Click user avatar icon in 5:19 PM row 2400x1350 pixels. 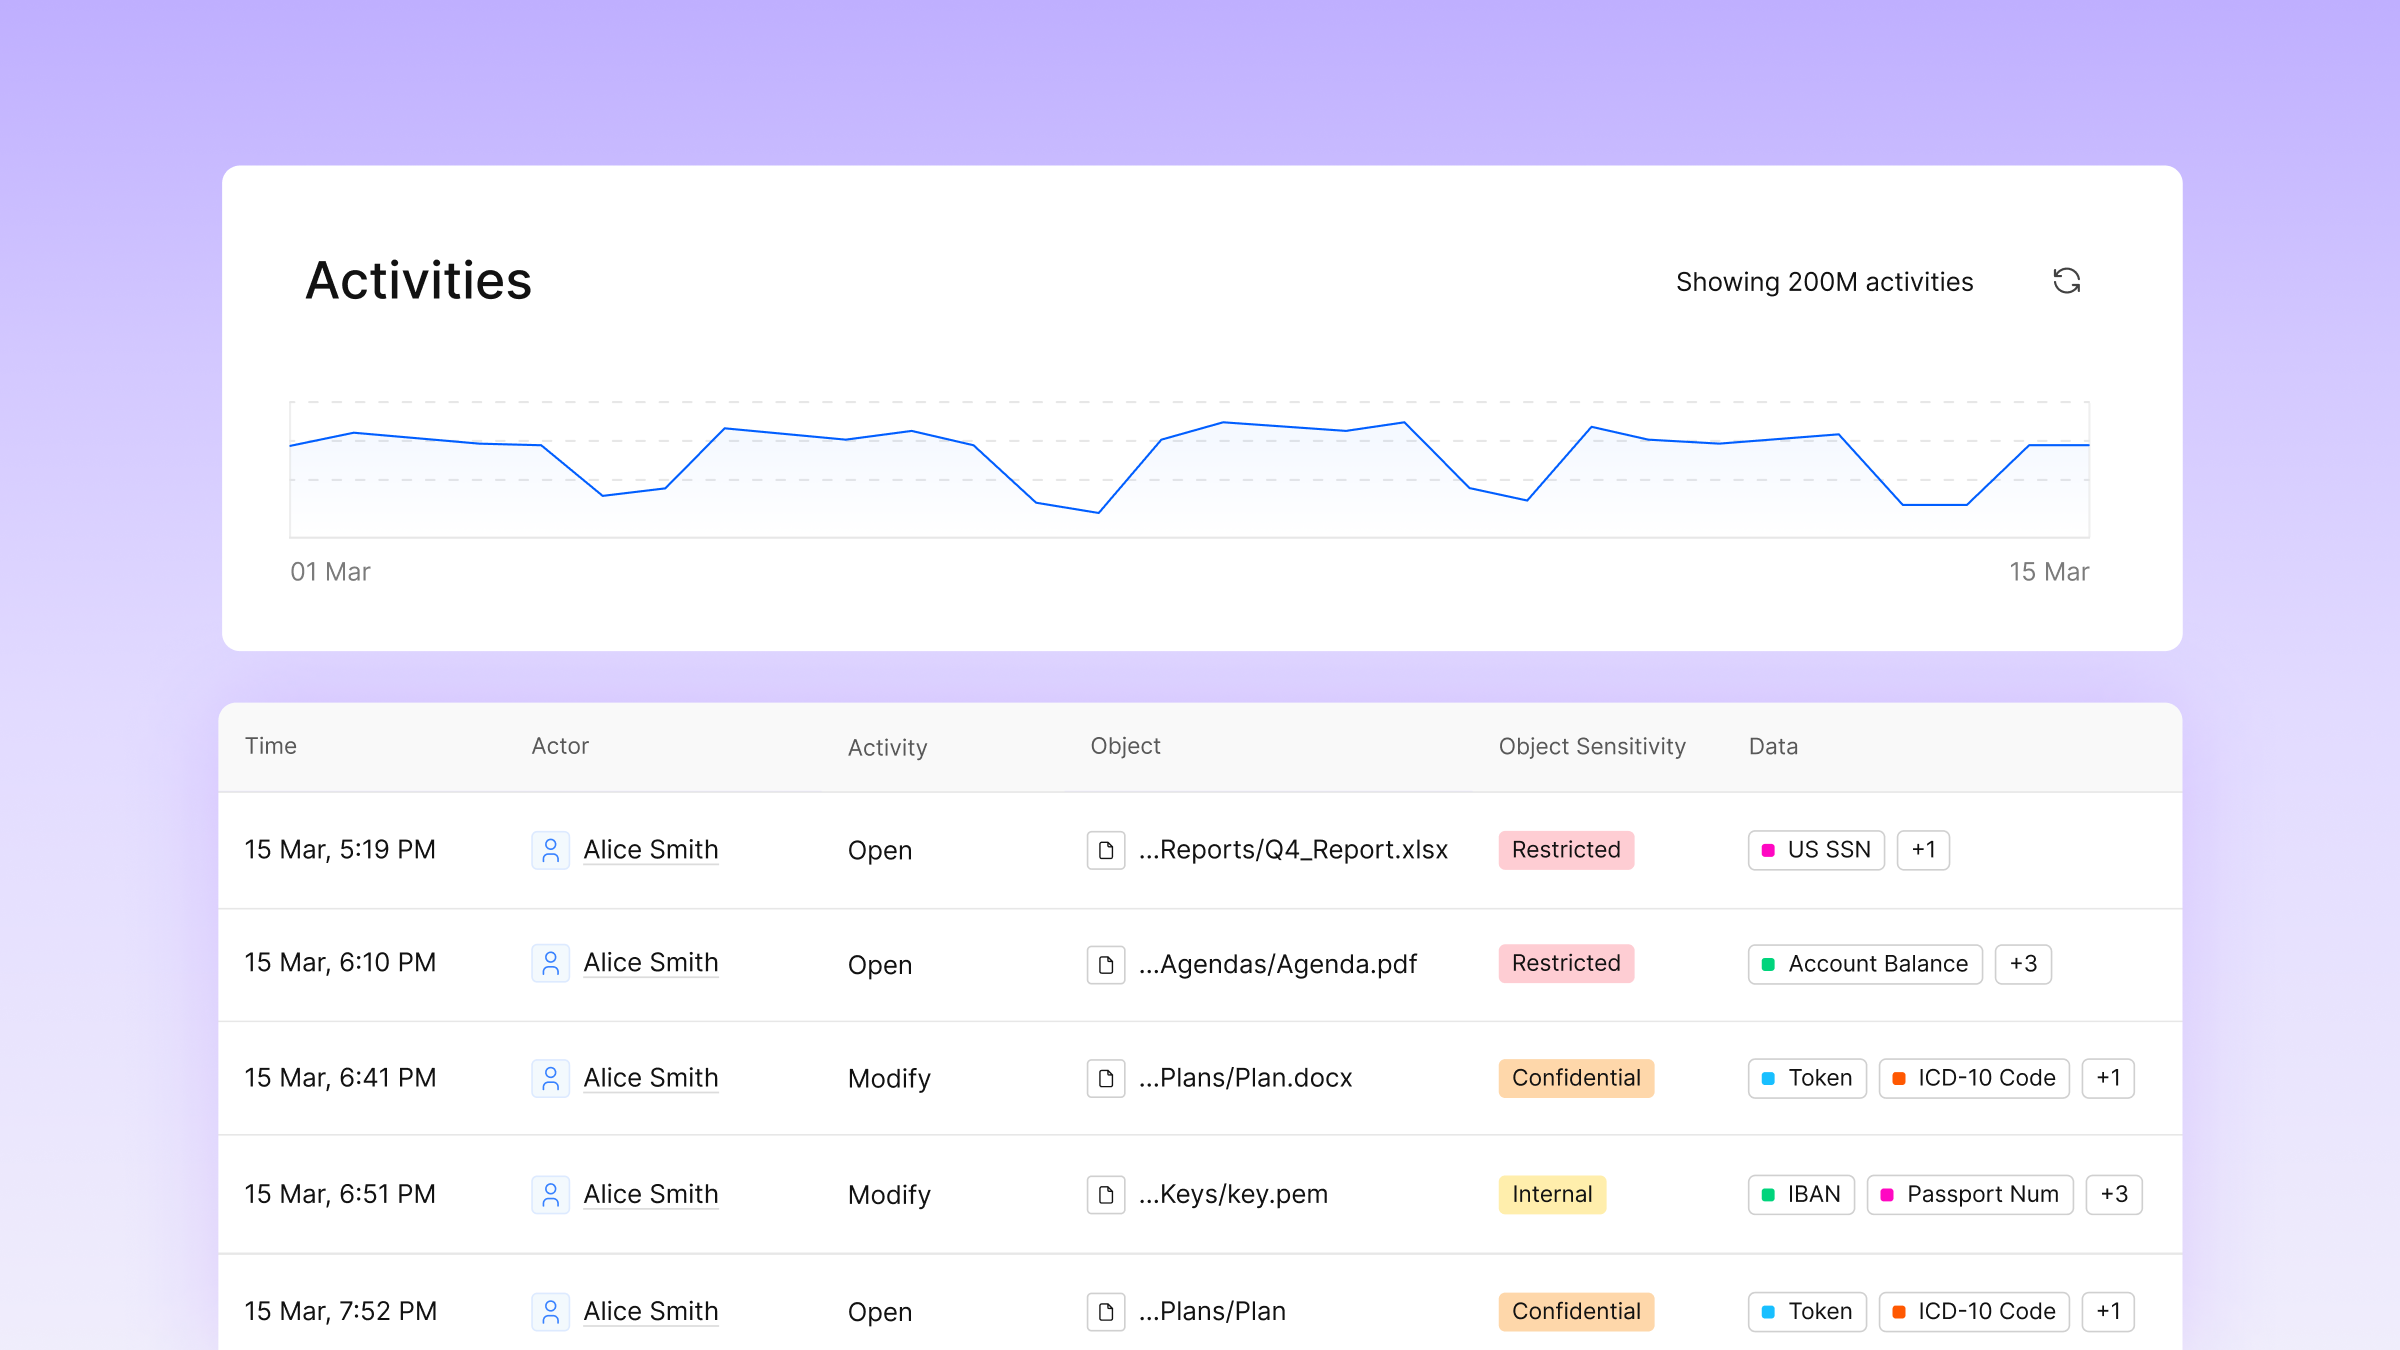point(550,850)
